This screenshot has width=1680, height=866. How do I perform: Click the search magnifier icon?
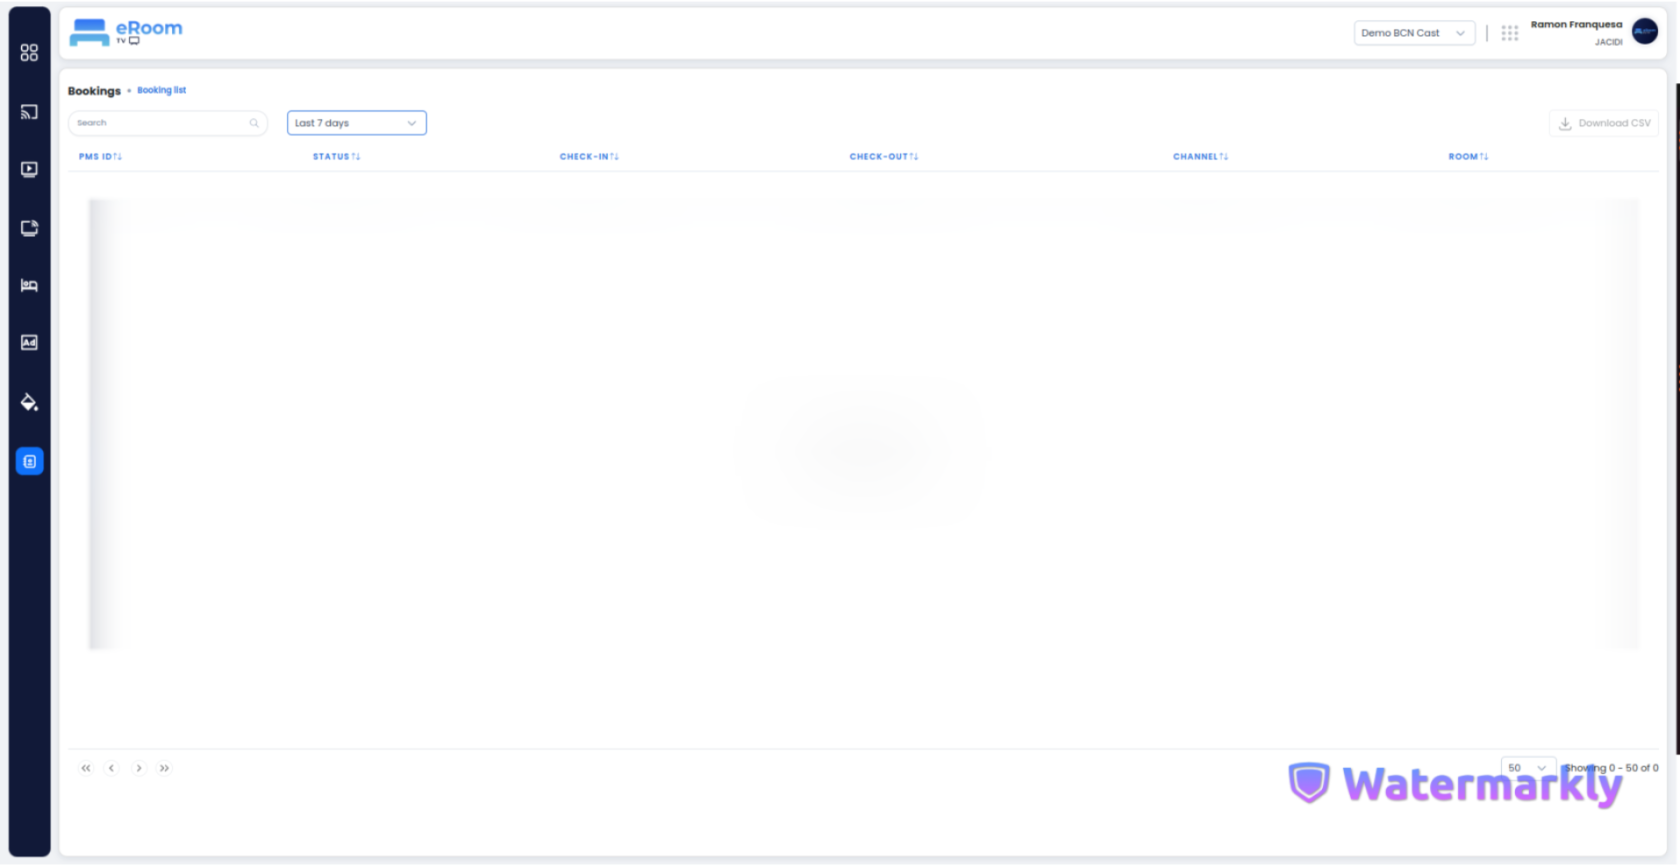point(254,123)
